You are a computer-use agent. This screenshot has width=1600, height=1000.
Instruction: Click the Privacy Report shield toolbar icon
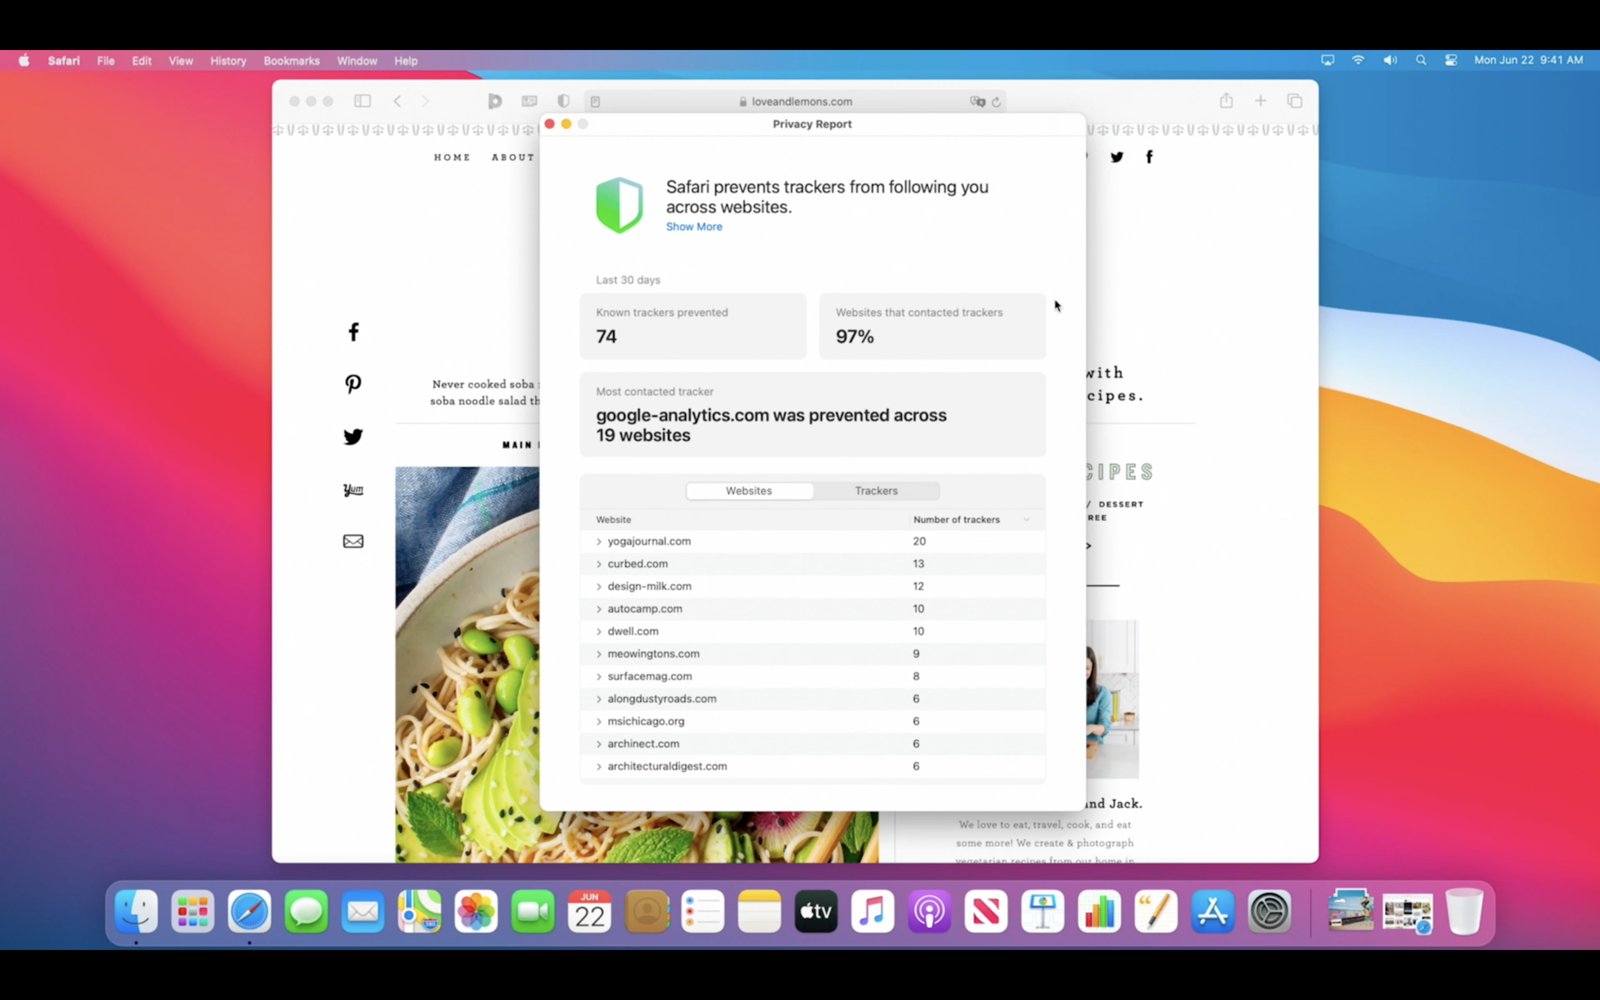pyautogui.click(x=564, y=101)
